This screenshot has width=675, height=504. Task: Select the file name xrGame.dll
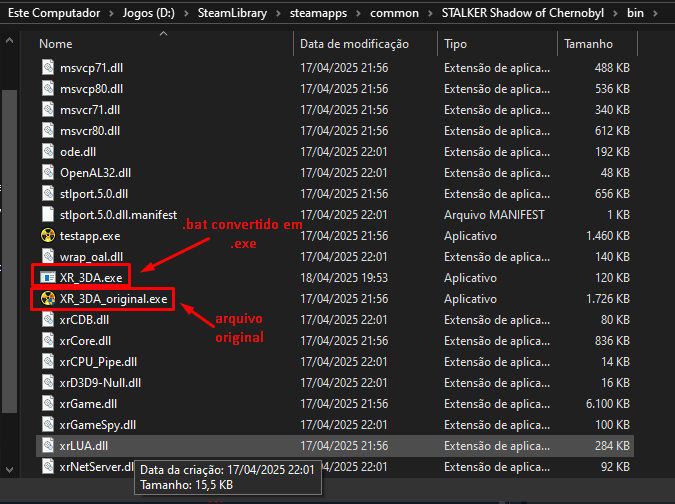[88, 403]
